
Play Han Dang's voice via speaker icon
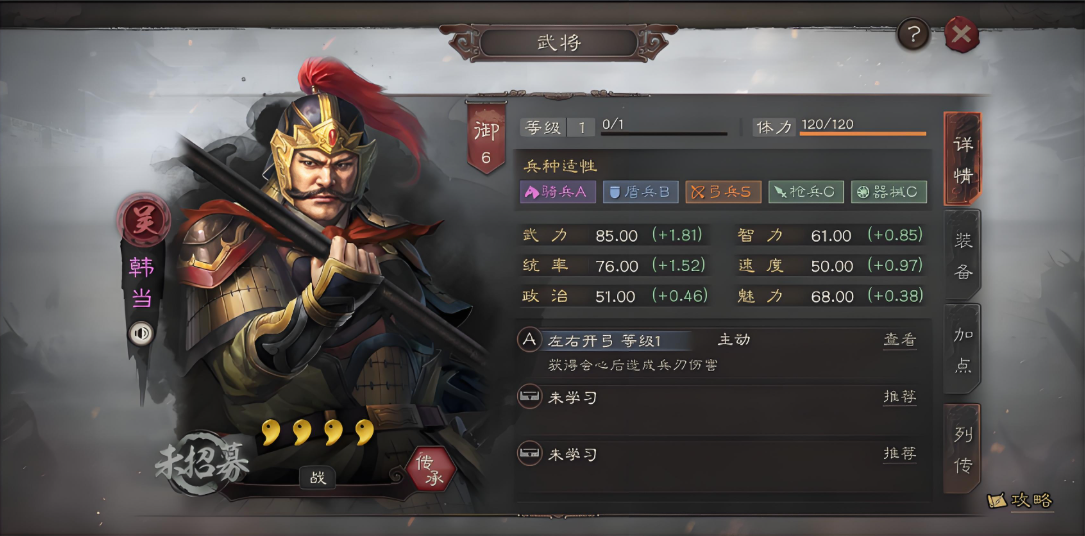[x=142, y=334]
